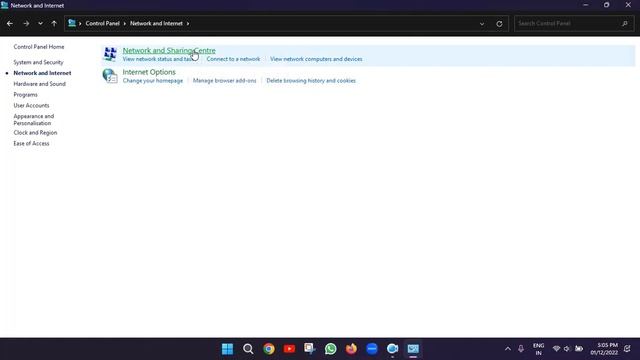Expand the chevron after Network and Internet breadcrumb
The width and height of the screenshot is (640, 360).
188,24
